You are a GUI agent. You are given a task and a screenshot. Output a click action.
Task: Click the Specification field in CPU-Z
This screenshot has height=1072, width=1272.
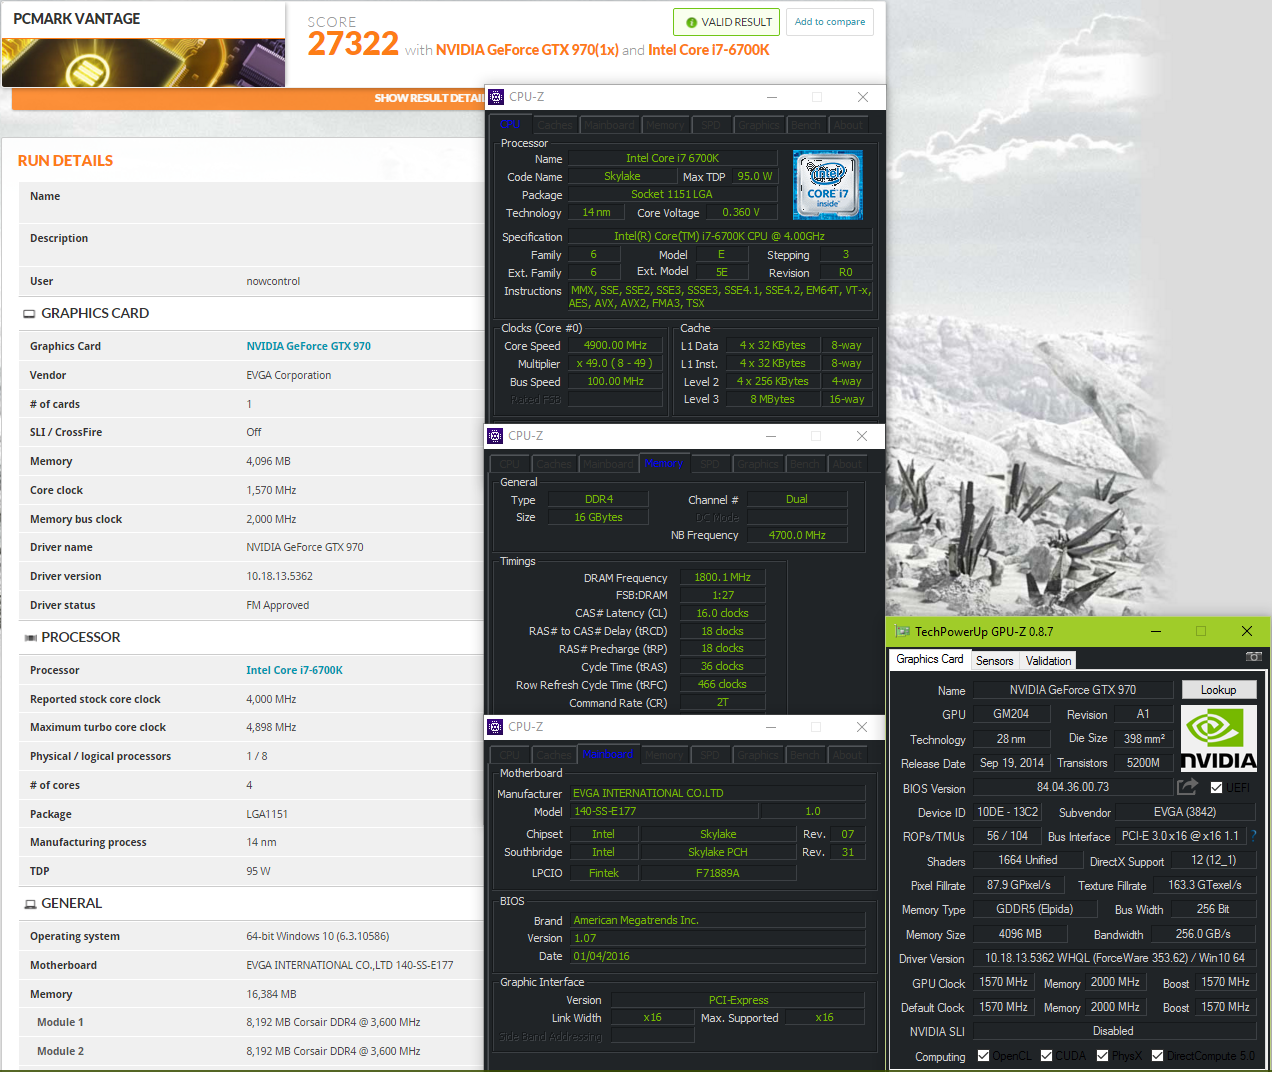tap(720, 236)
